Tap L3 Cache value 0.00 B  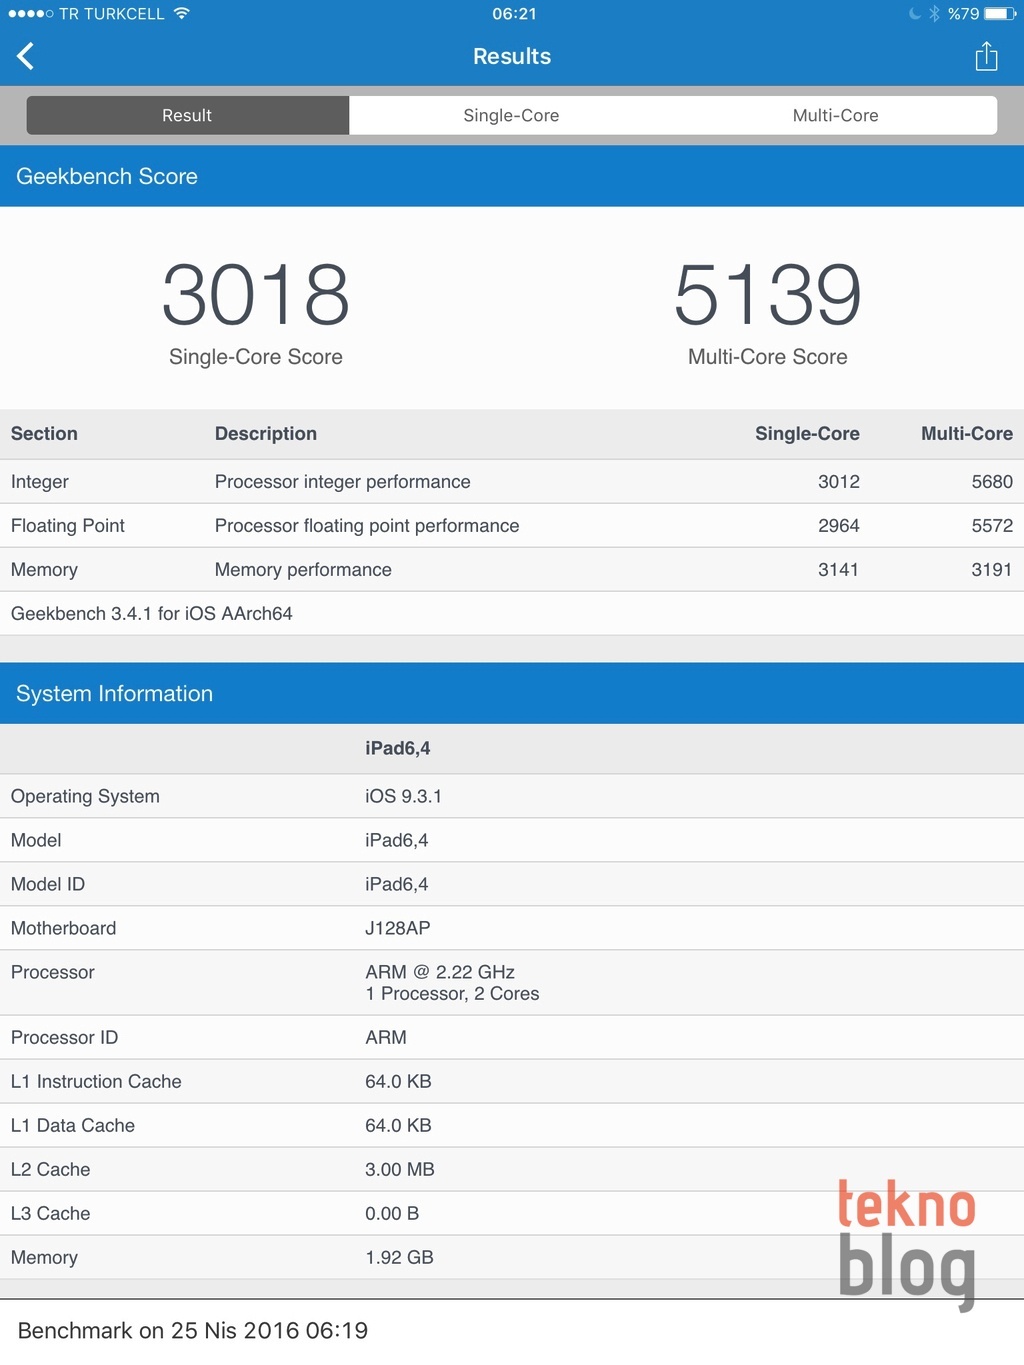pyautogui.click(x=392, y=1214)
